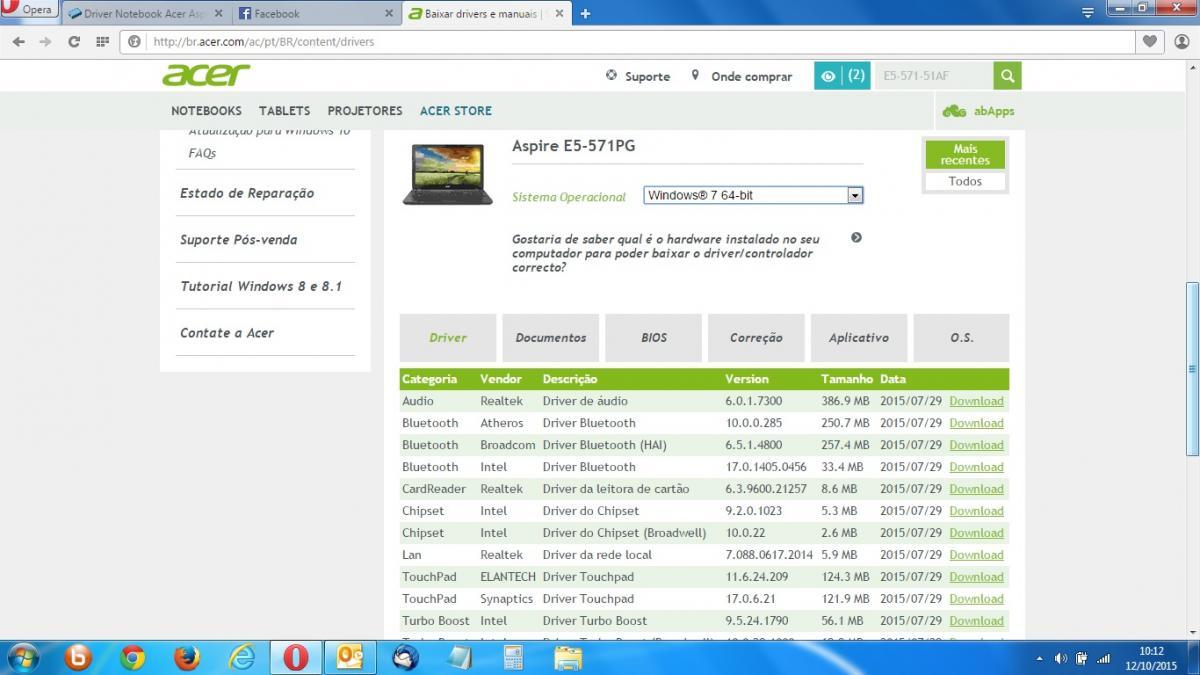Switch to the BIOS tab
1200x675 pixels.
pos(654,338)
